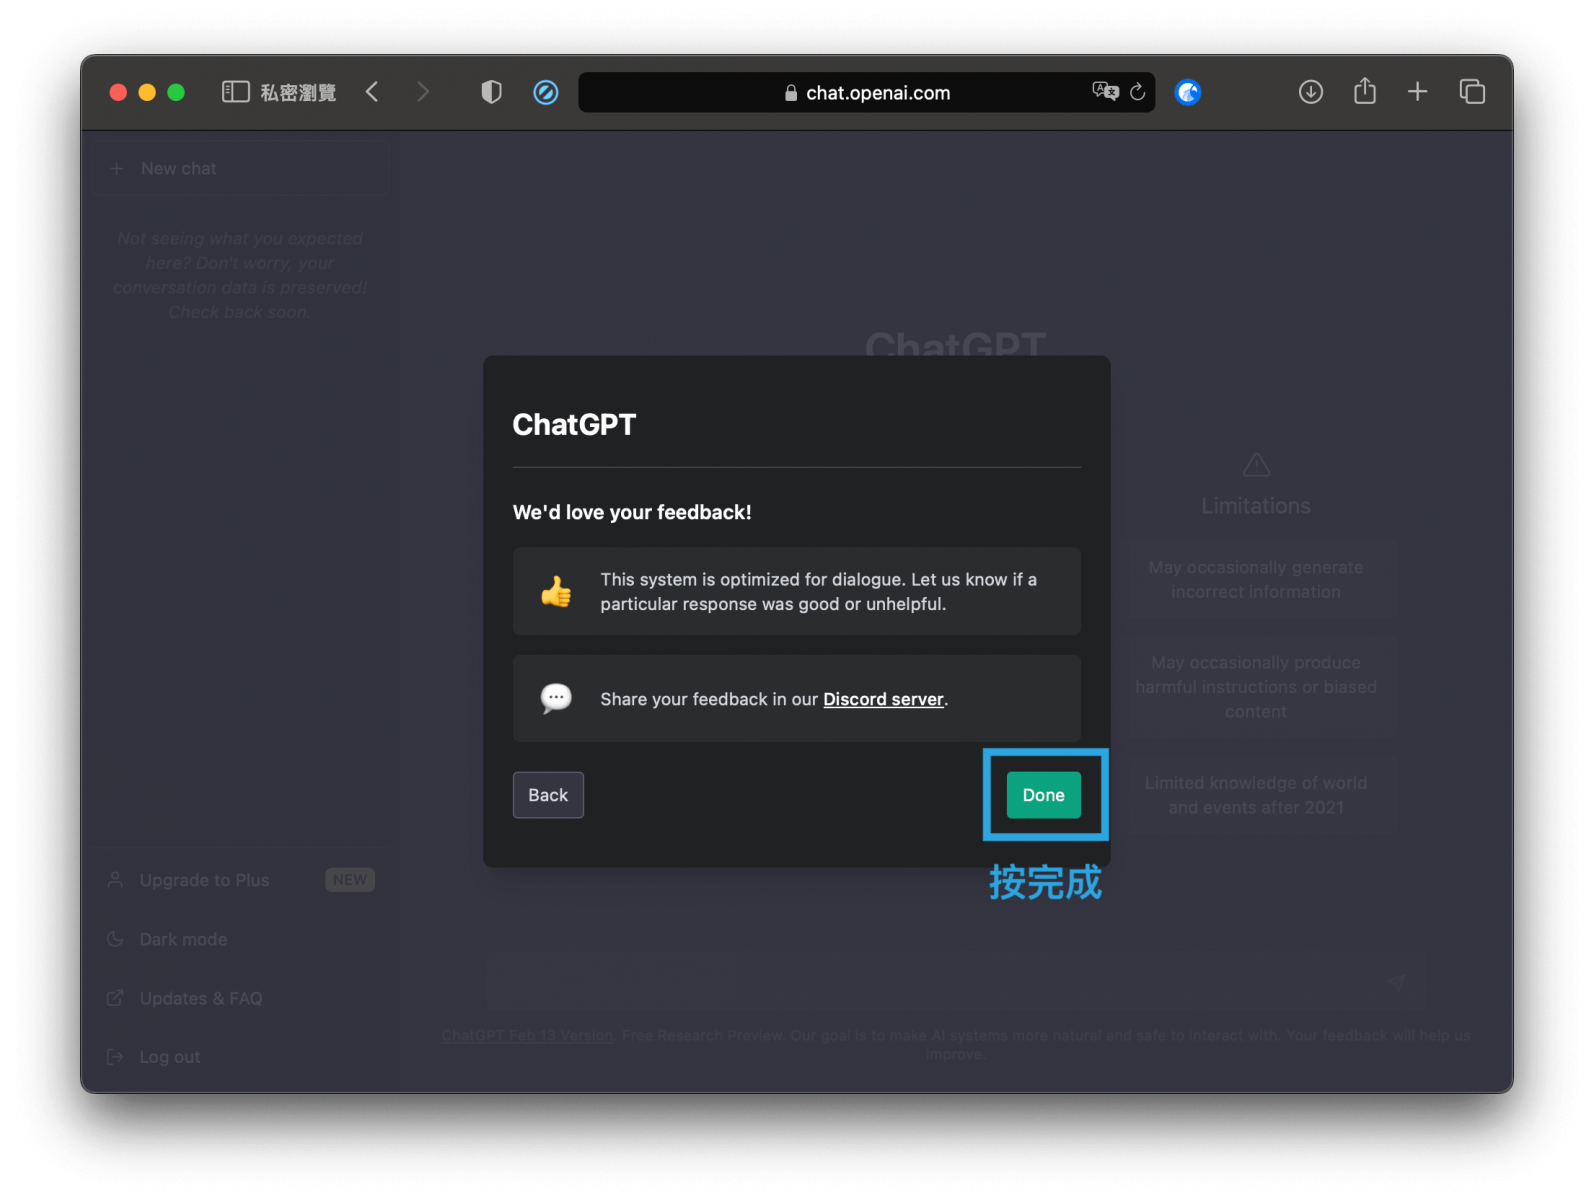This screenshot has height=1200, width=1594.
Task: Navigate back with the left chevron
Action: (372, 92)
